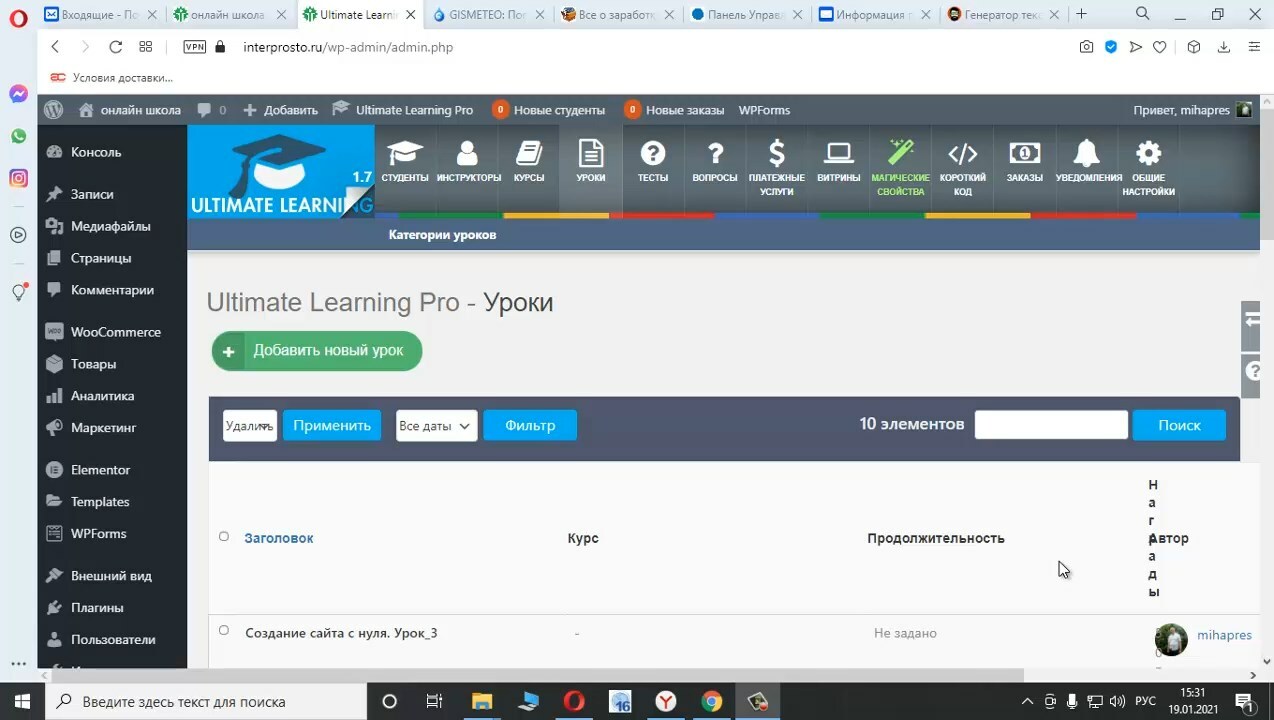The image size is (1274, 720).
Task: Open the downloads icon in the browser toolbar
Action: (1223, 47)
